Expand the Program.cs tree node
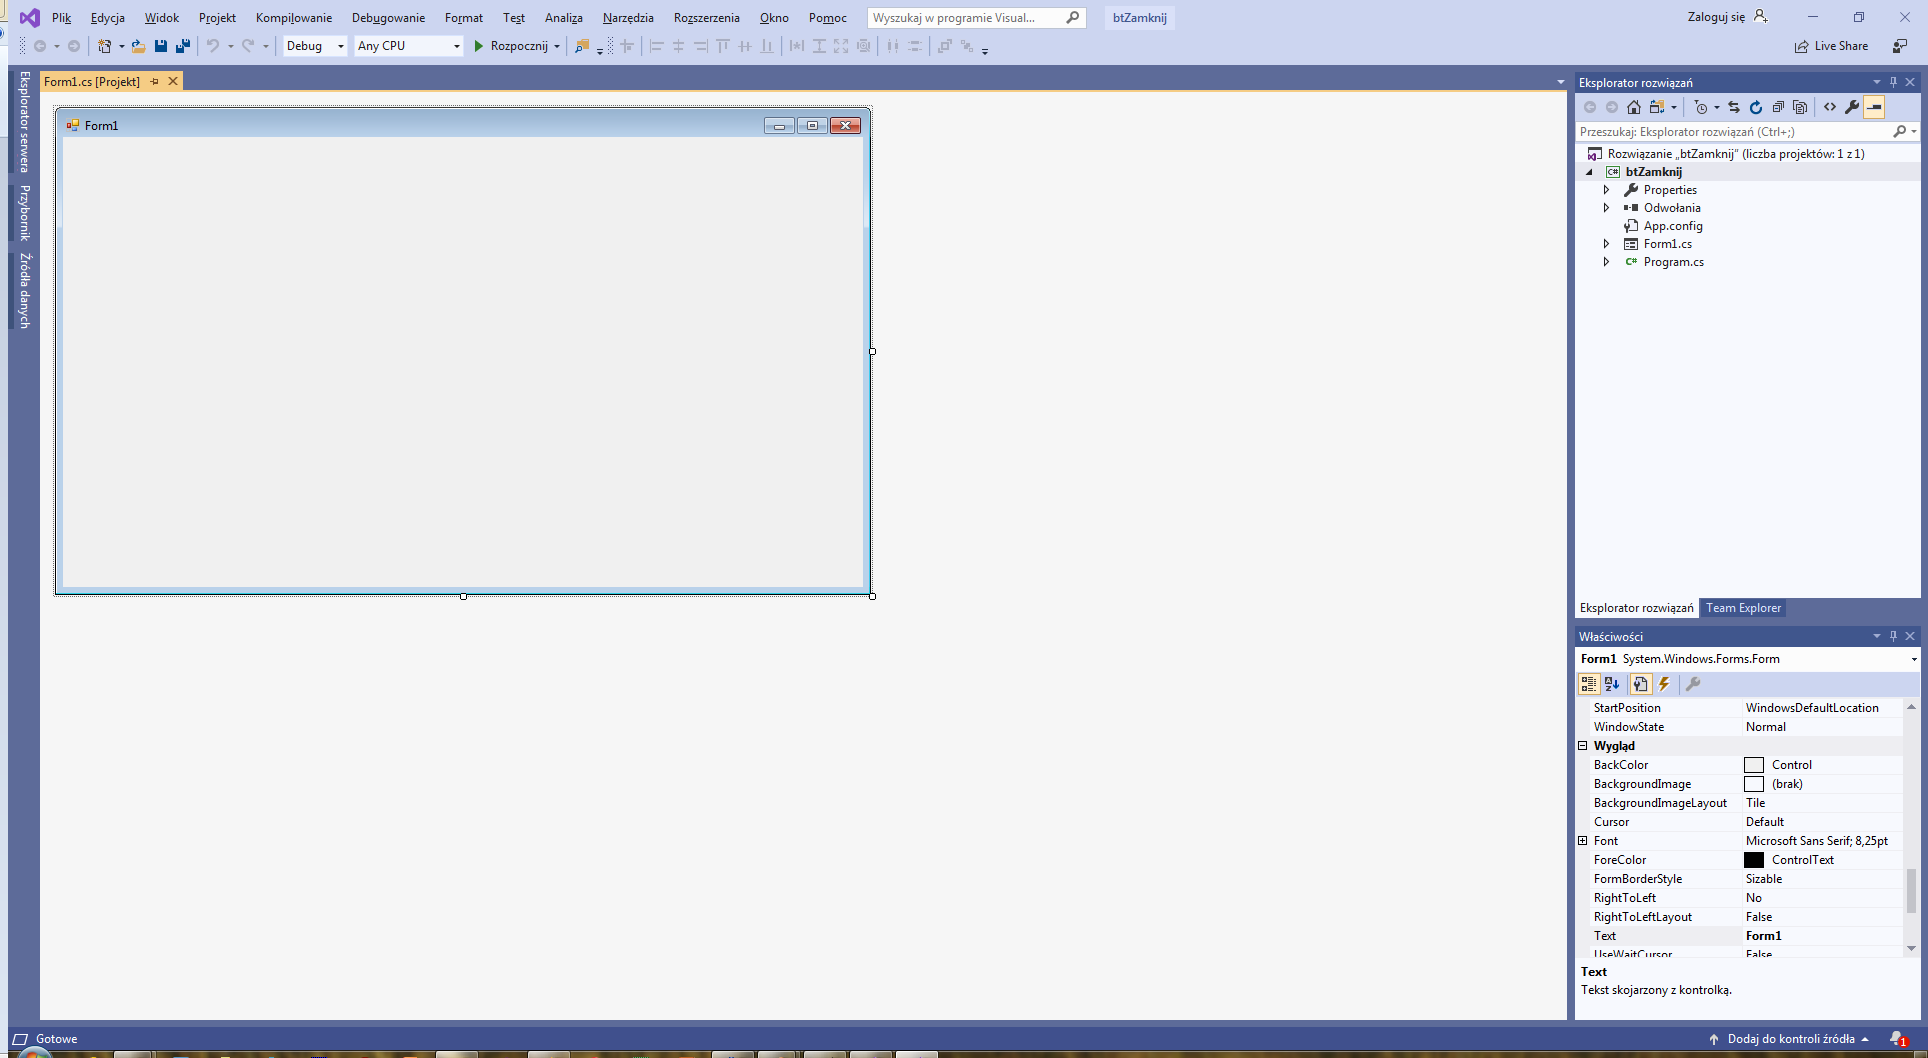The height and width of the screenshot is (1058, 1928). pyautogui.click(x=1607, y=262)
